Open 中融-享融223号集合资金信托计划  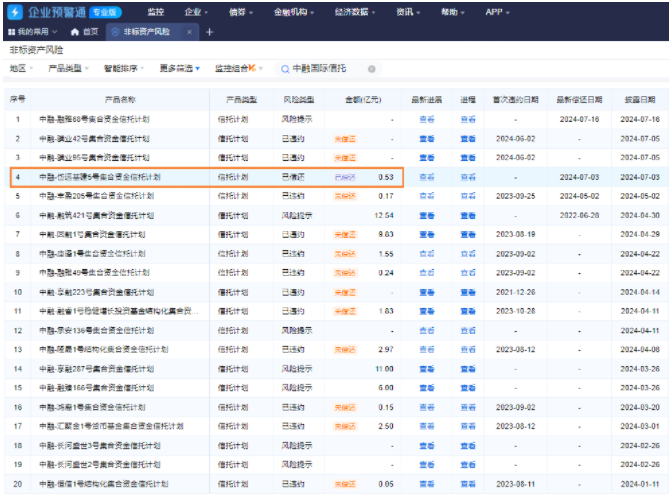click(x=96, y=292)
